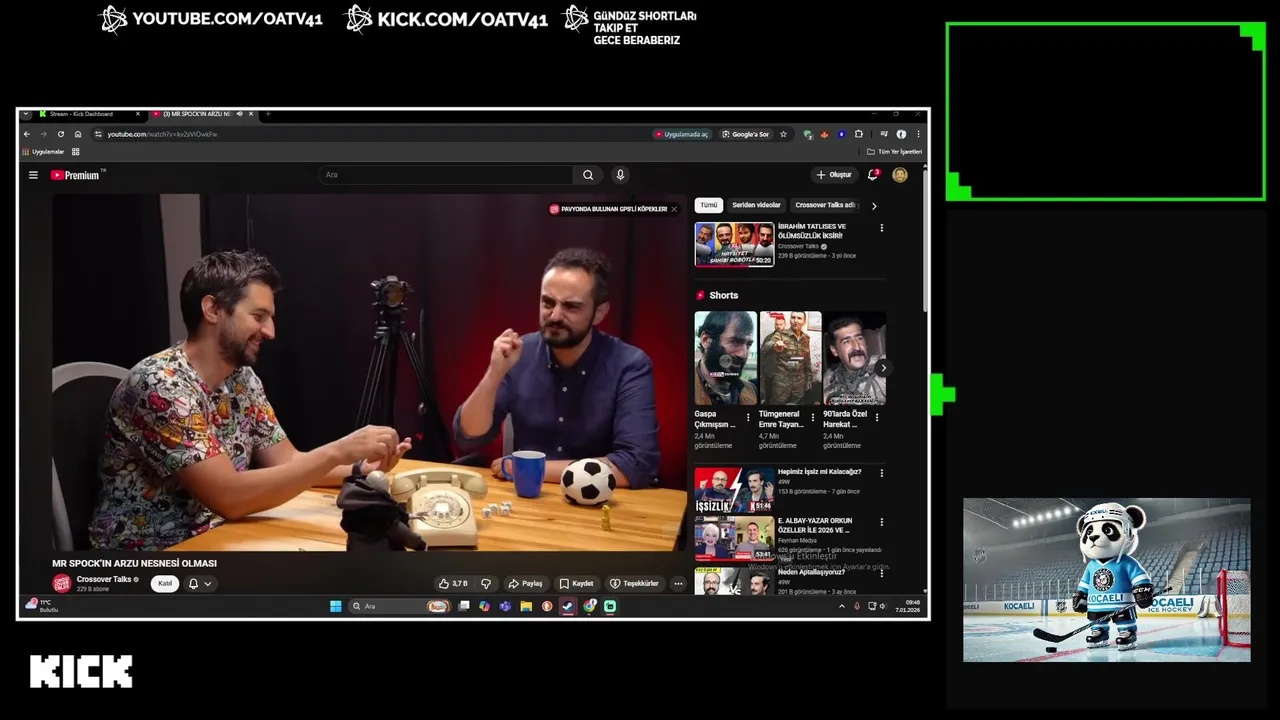Go back with Chrome back arrow

pos(27,134)
